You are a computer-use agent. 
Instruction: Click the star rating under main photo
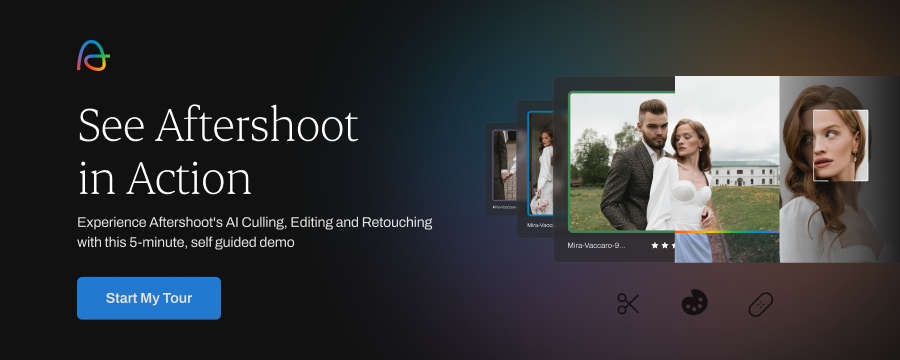pos(664,245)
